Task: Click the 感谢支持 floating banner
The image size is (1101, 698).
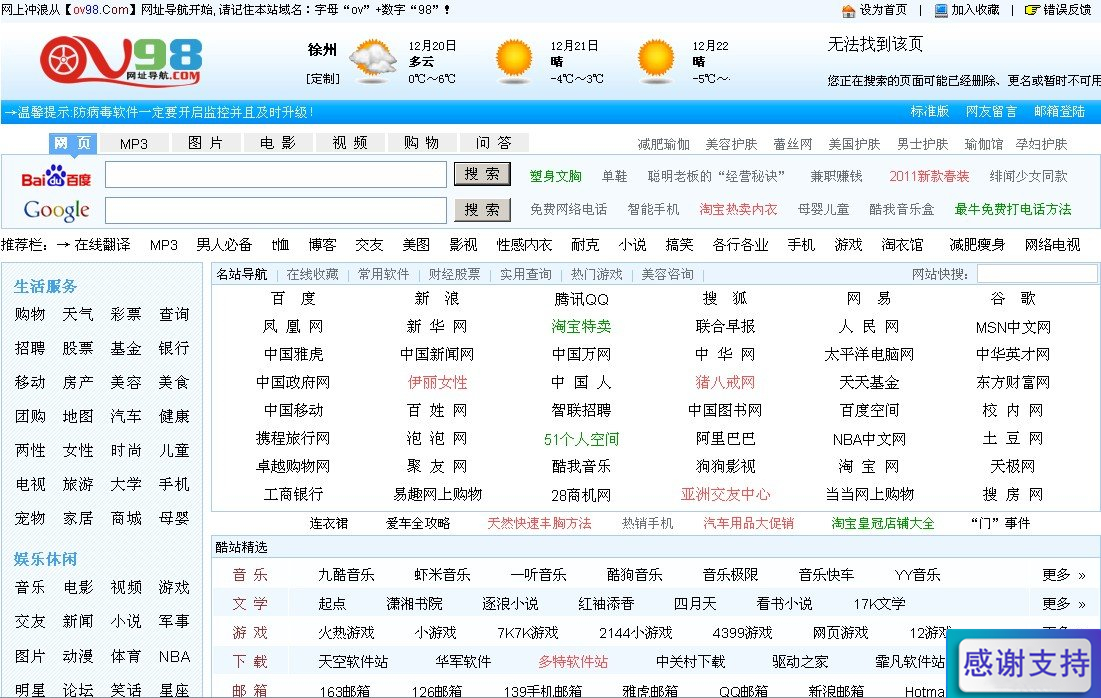Action: 1025,664
